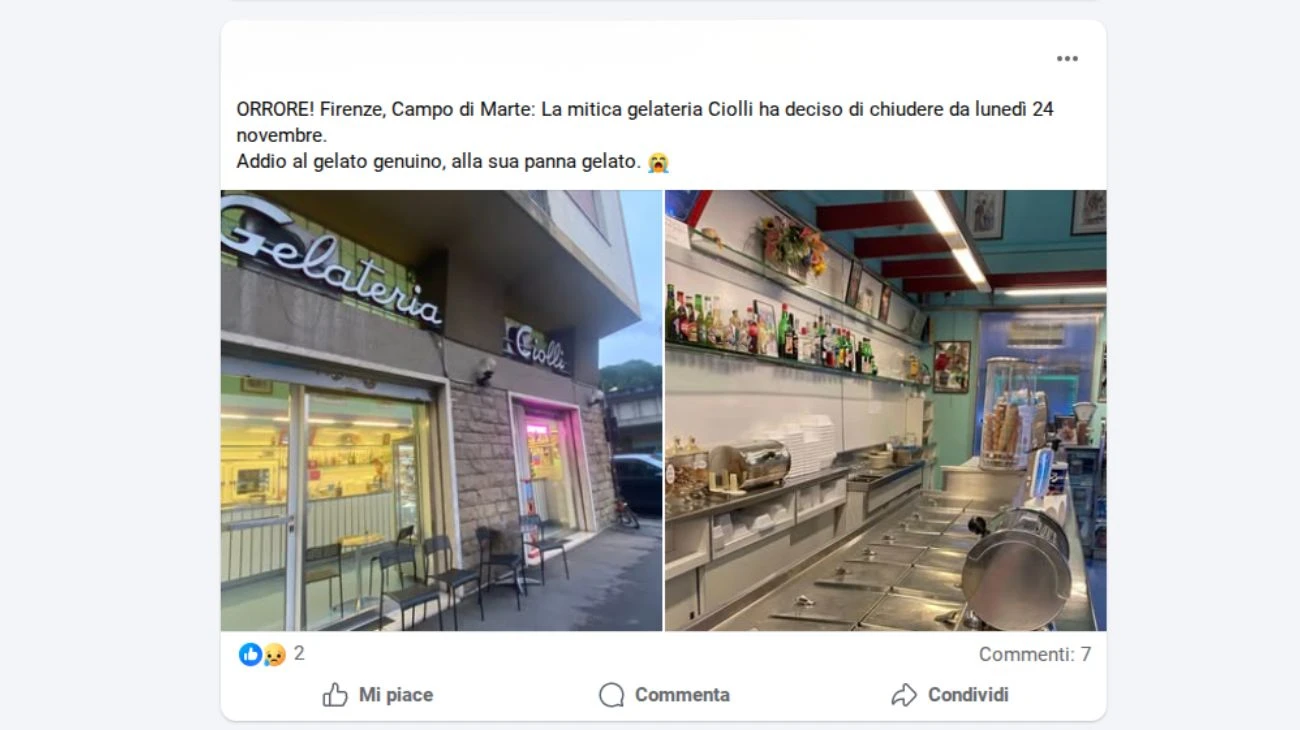1300x730 pixels.
Task: Open the gelateria storefront photo
Action: [x=441, y=411]
